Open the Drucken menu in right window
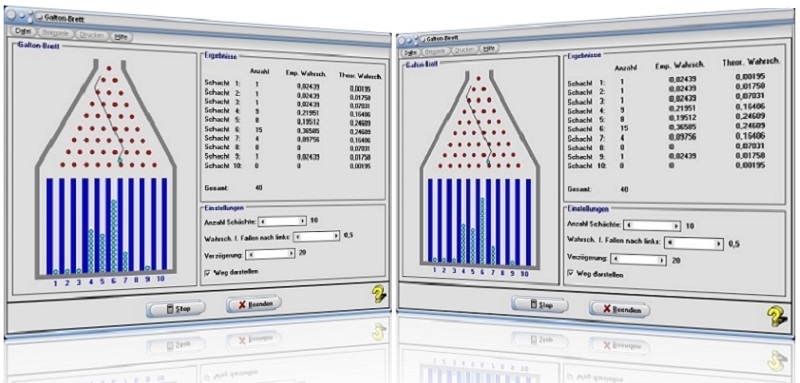800x383 pixels. click(464, 50)
